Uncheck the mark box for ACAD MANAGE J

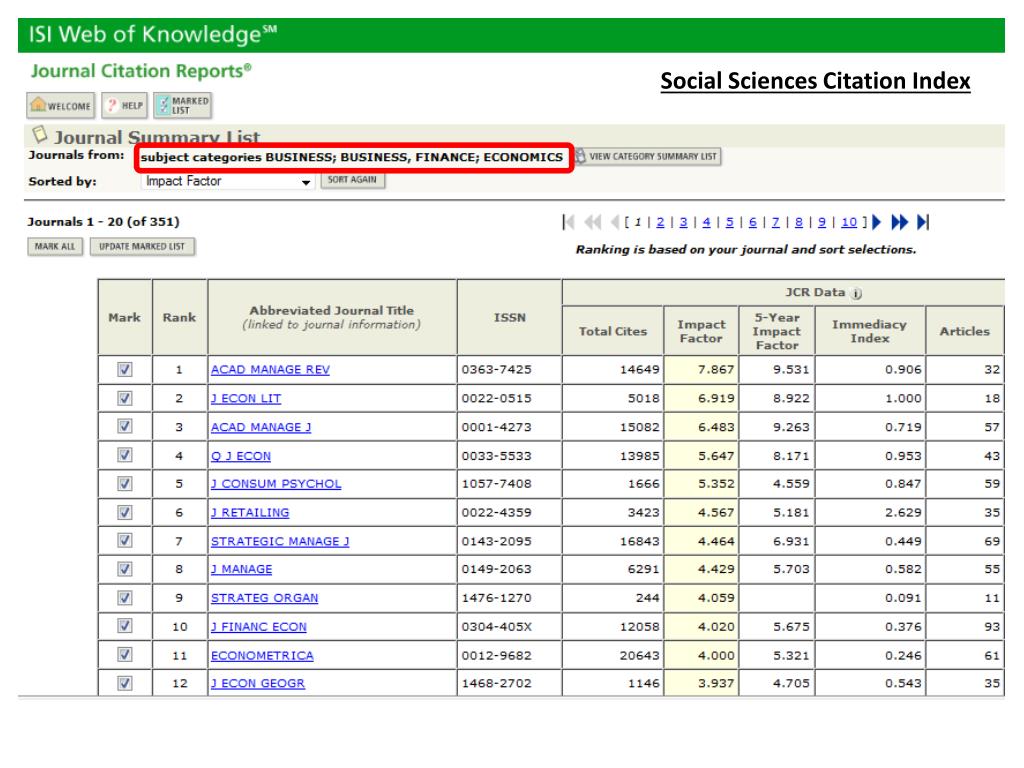click(125, 426)
